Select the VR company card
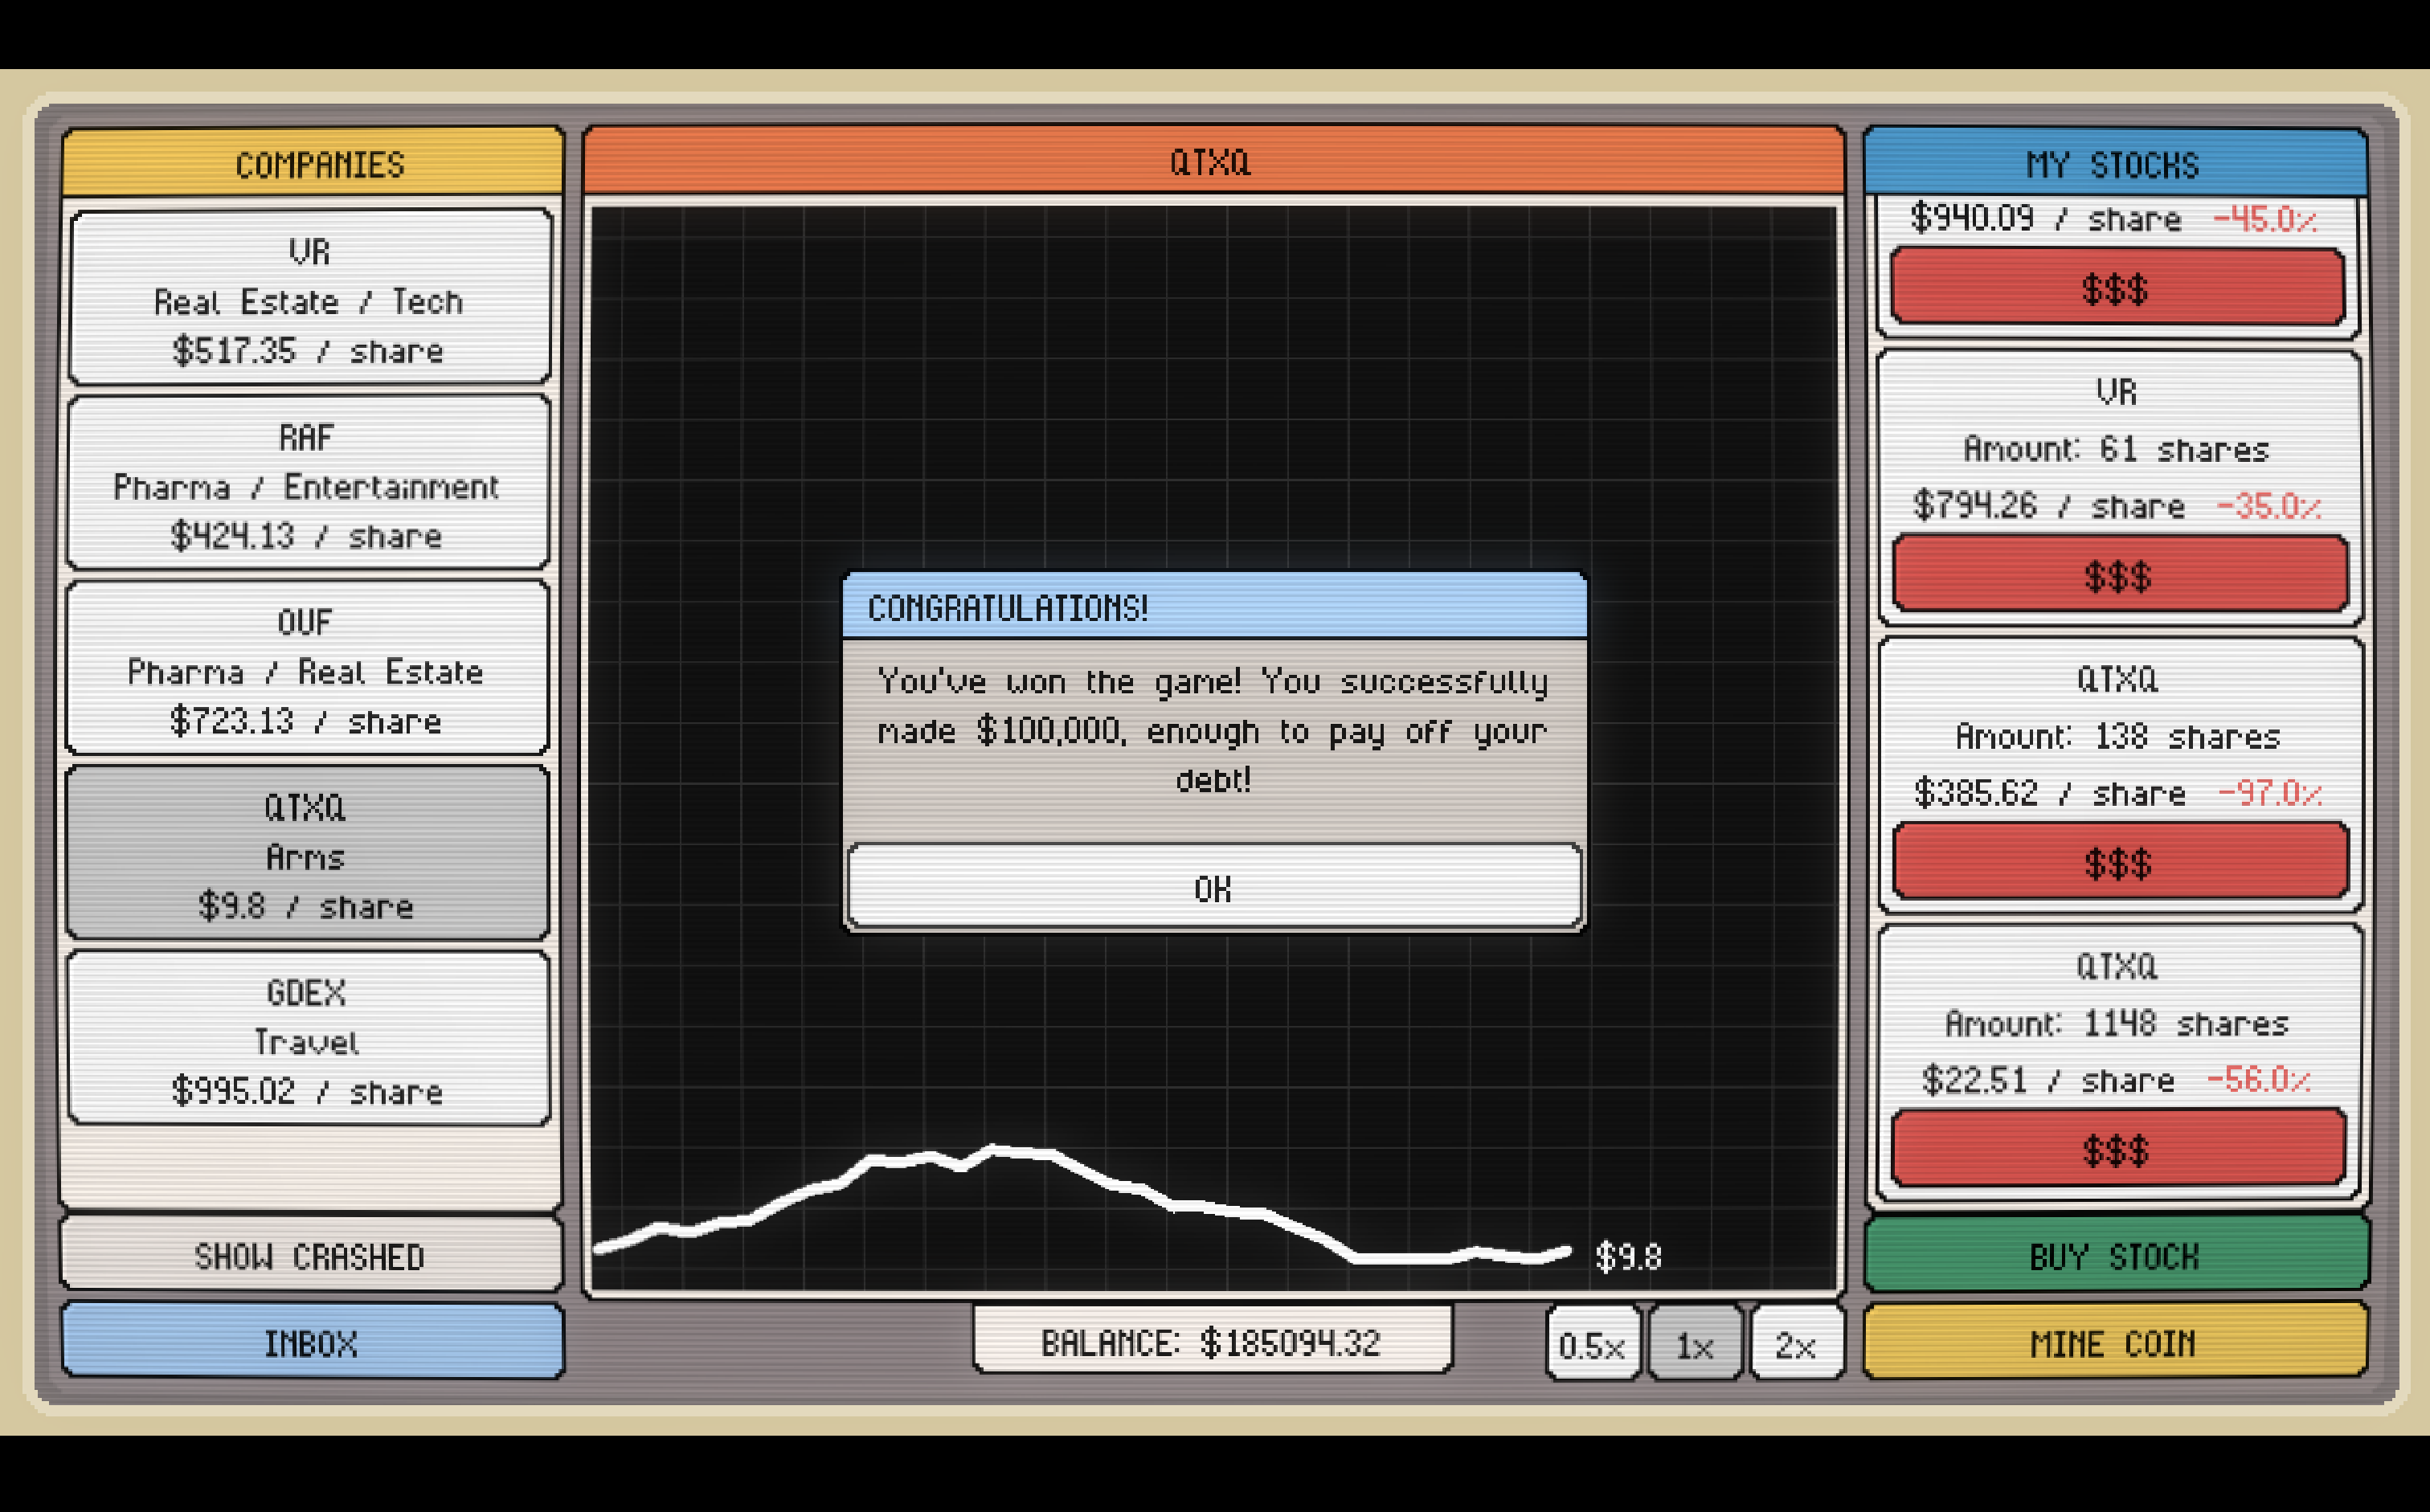Image resolution: width=2430 pixels, height=1512 pixels. (x=309, y=298)
